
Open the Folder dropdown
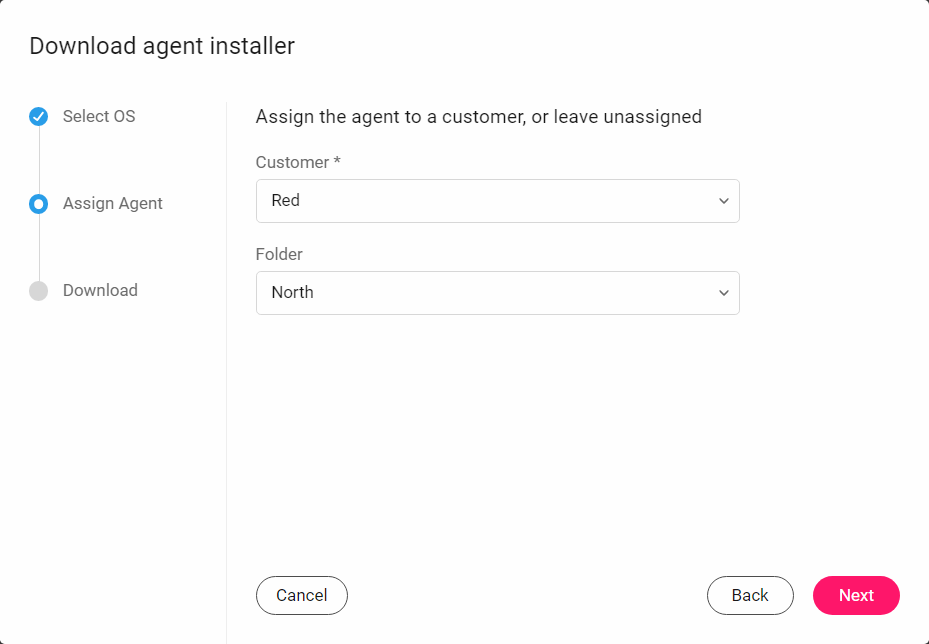pos(498,293)
